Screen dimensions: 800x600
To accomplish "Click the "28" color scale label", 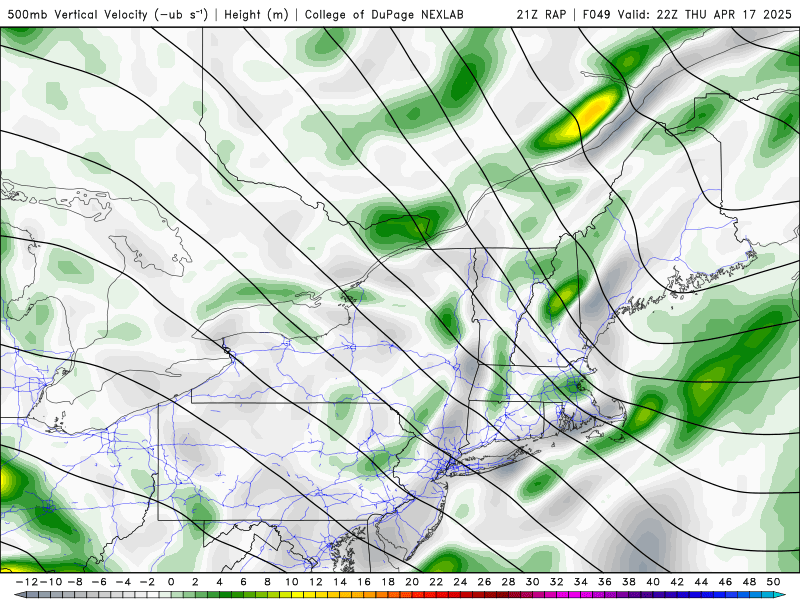I will [x=508, y=582].
